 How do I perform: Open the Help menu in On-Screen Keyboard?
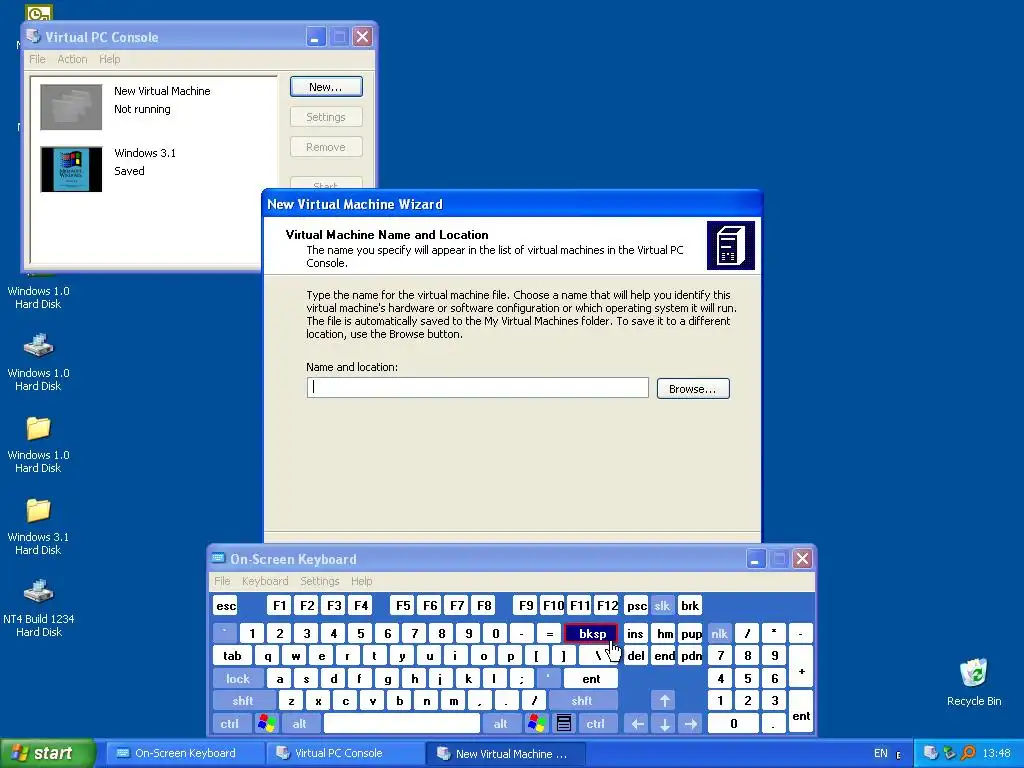[361, 581]
